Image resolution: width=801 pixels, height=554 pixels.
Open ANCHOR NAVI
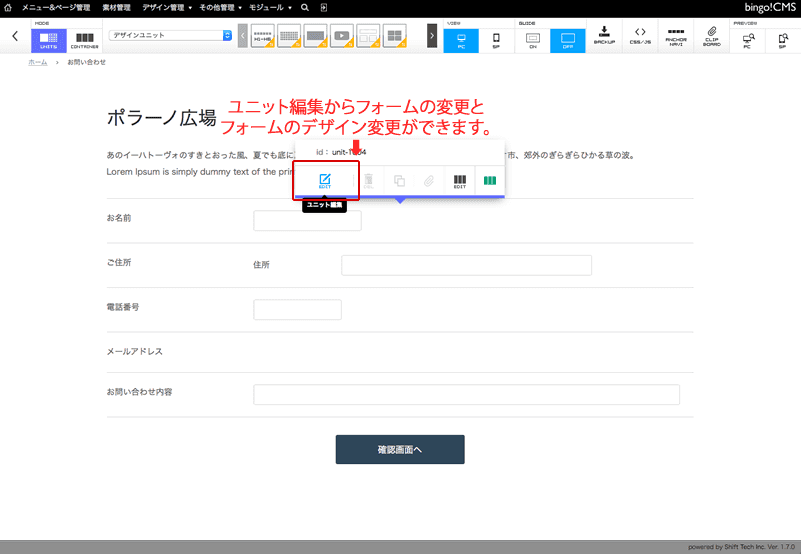676,35
